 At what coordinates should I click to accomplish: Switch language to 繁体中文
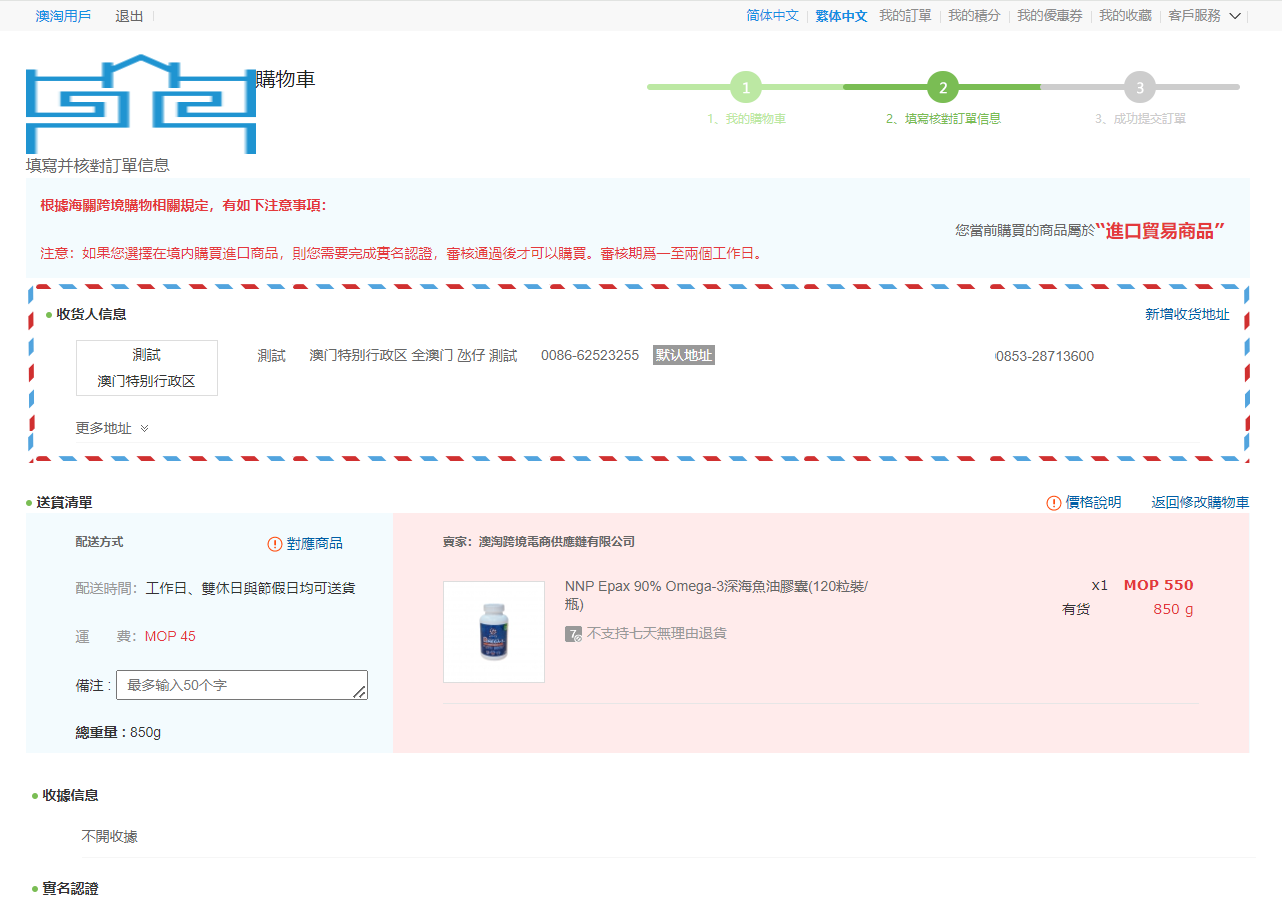tap(841, 16)
